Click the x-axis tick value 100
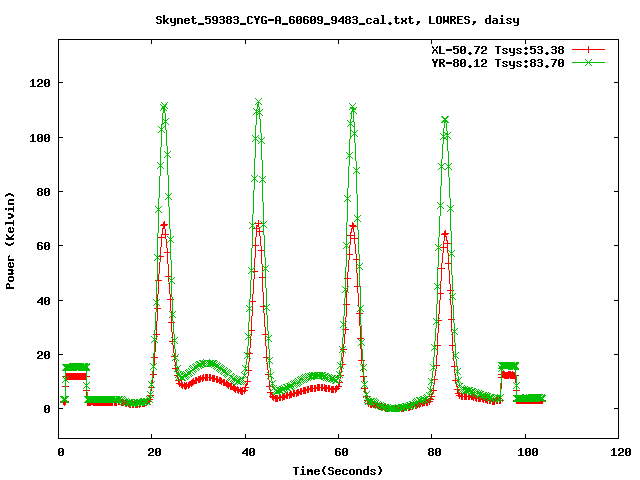The height and width of the screenshot is (480, 640). (527, 452)
